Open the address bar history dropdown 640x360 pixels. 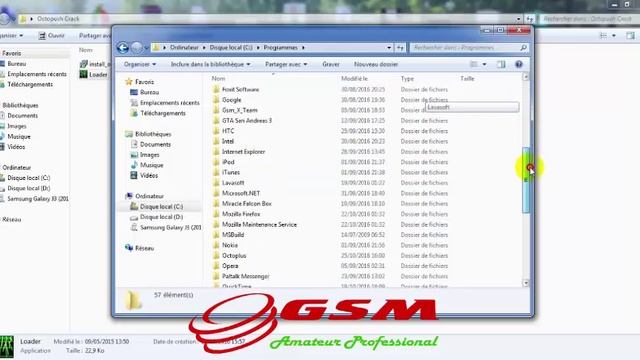point(389,48)
